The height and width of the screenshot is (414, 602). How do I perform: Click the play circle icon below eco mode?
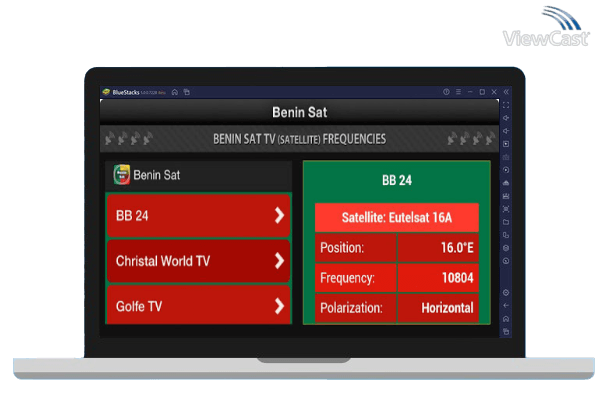pyautogui.click(x=506, y=261)
